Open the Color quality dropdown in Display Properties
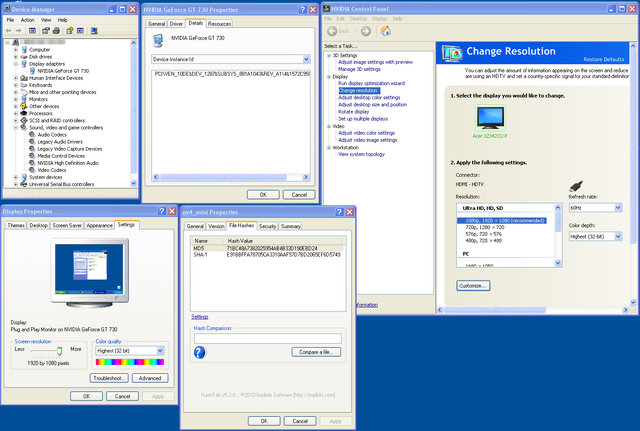The width and height of the screenshot is (640, 431). tap(160, 351)
